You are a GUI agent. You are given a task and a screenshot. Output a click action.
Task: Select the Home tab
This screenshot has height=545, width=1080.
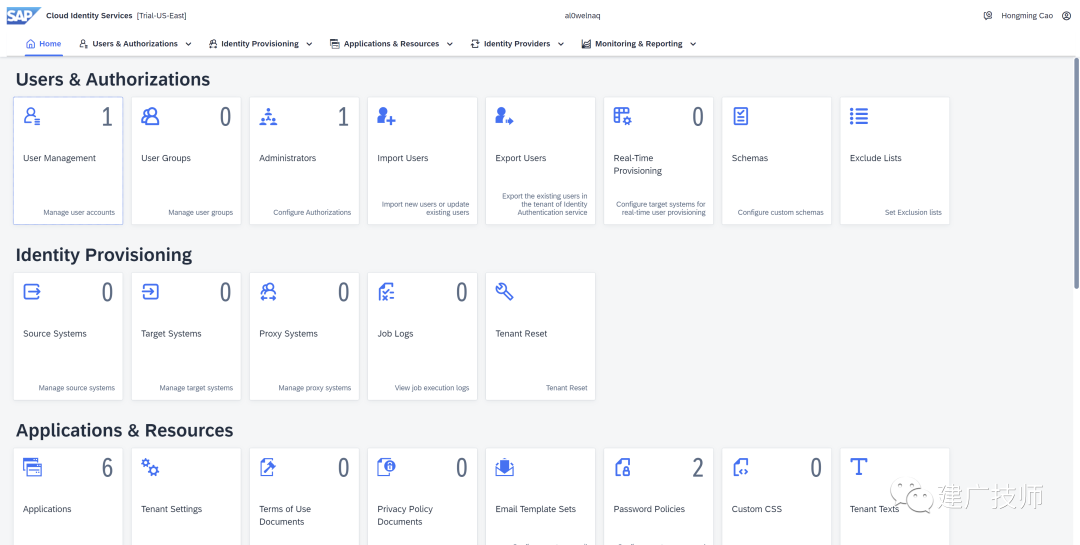coord(43,43)
